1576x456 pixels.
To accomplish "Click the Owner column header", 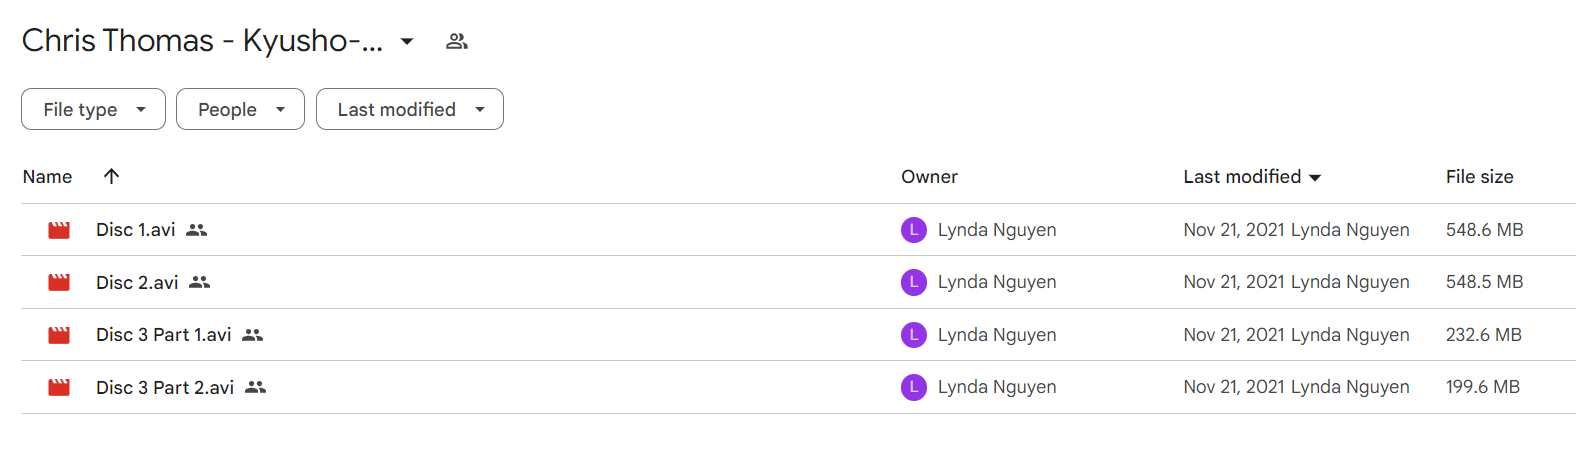I will [929, 177].
